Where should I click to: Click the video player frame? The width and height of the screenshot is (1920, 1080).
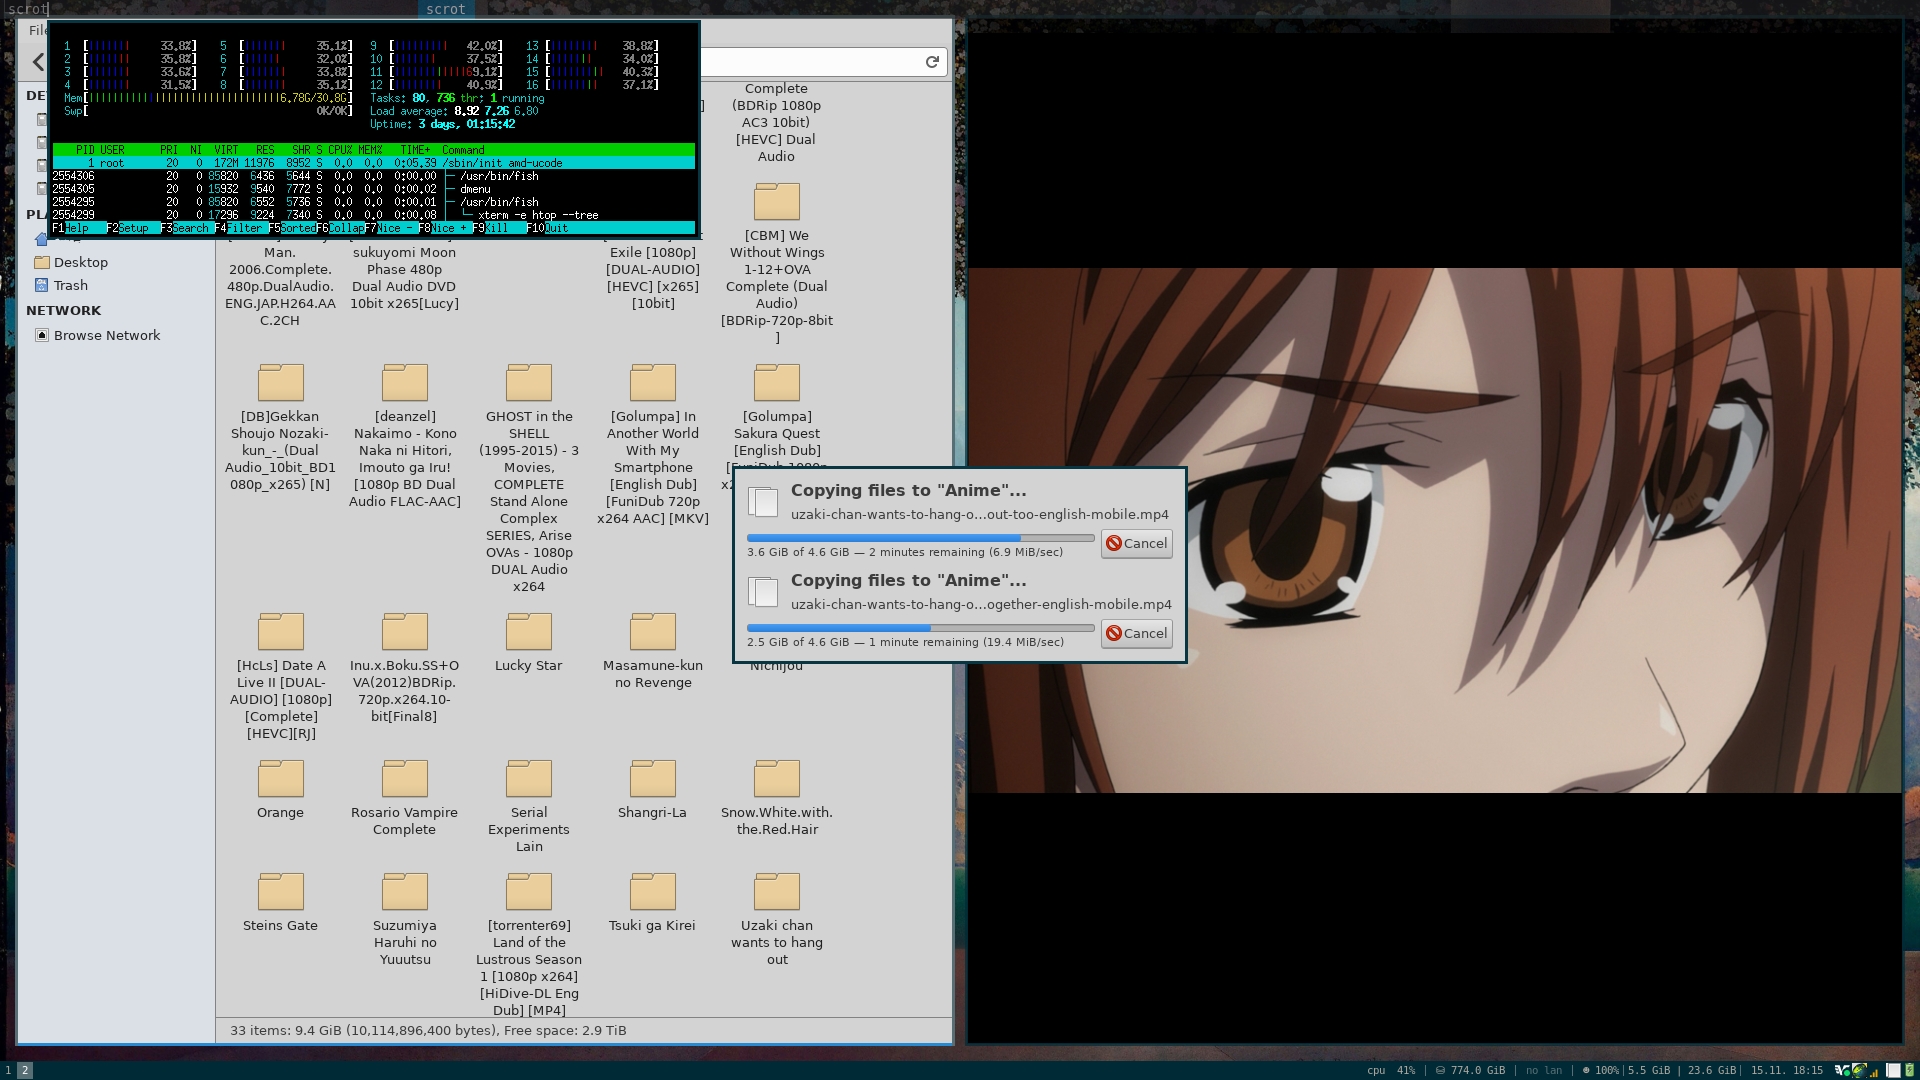coord(1435,530)
